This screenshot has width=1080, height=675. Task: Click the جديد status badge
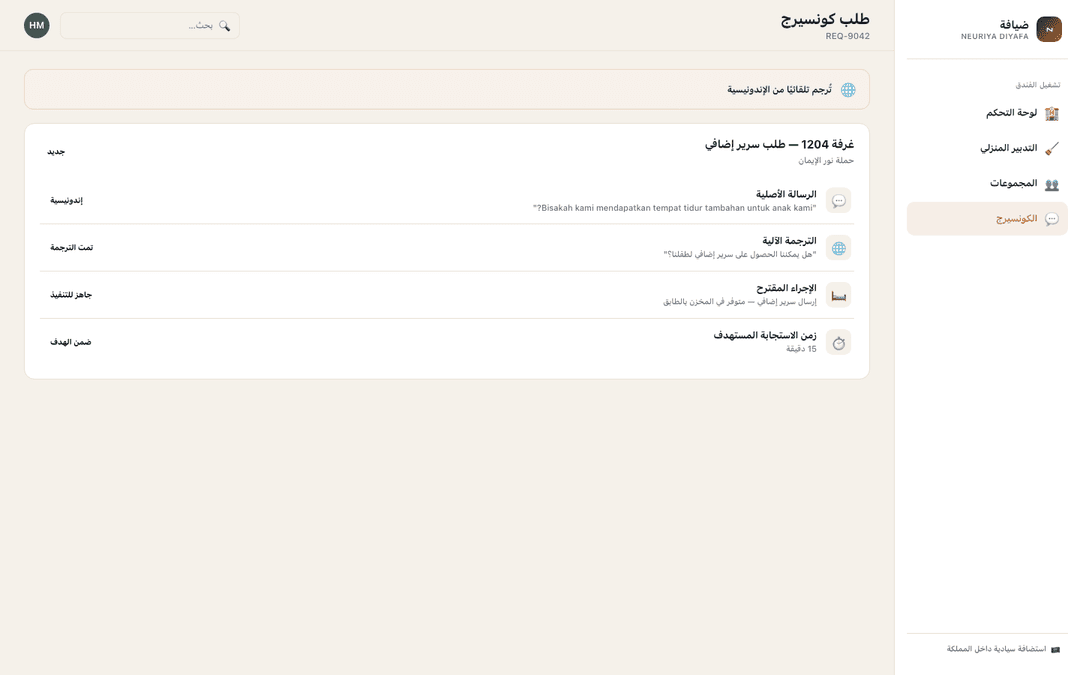coord(56,152)
